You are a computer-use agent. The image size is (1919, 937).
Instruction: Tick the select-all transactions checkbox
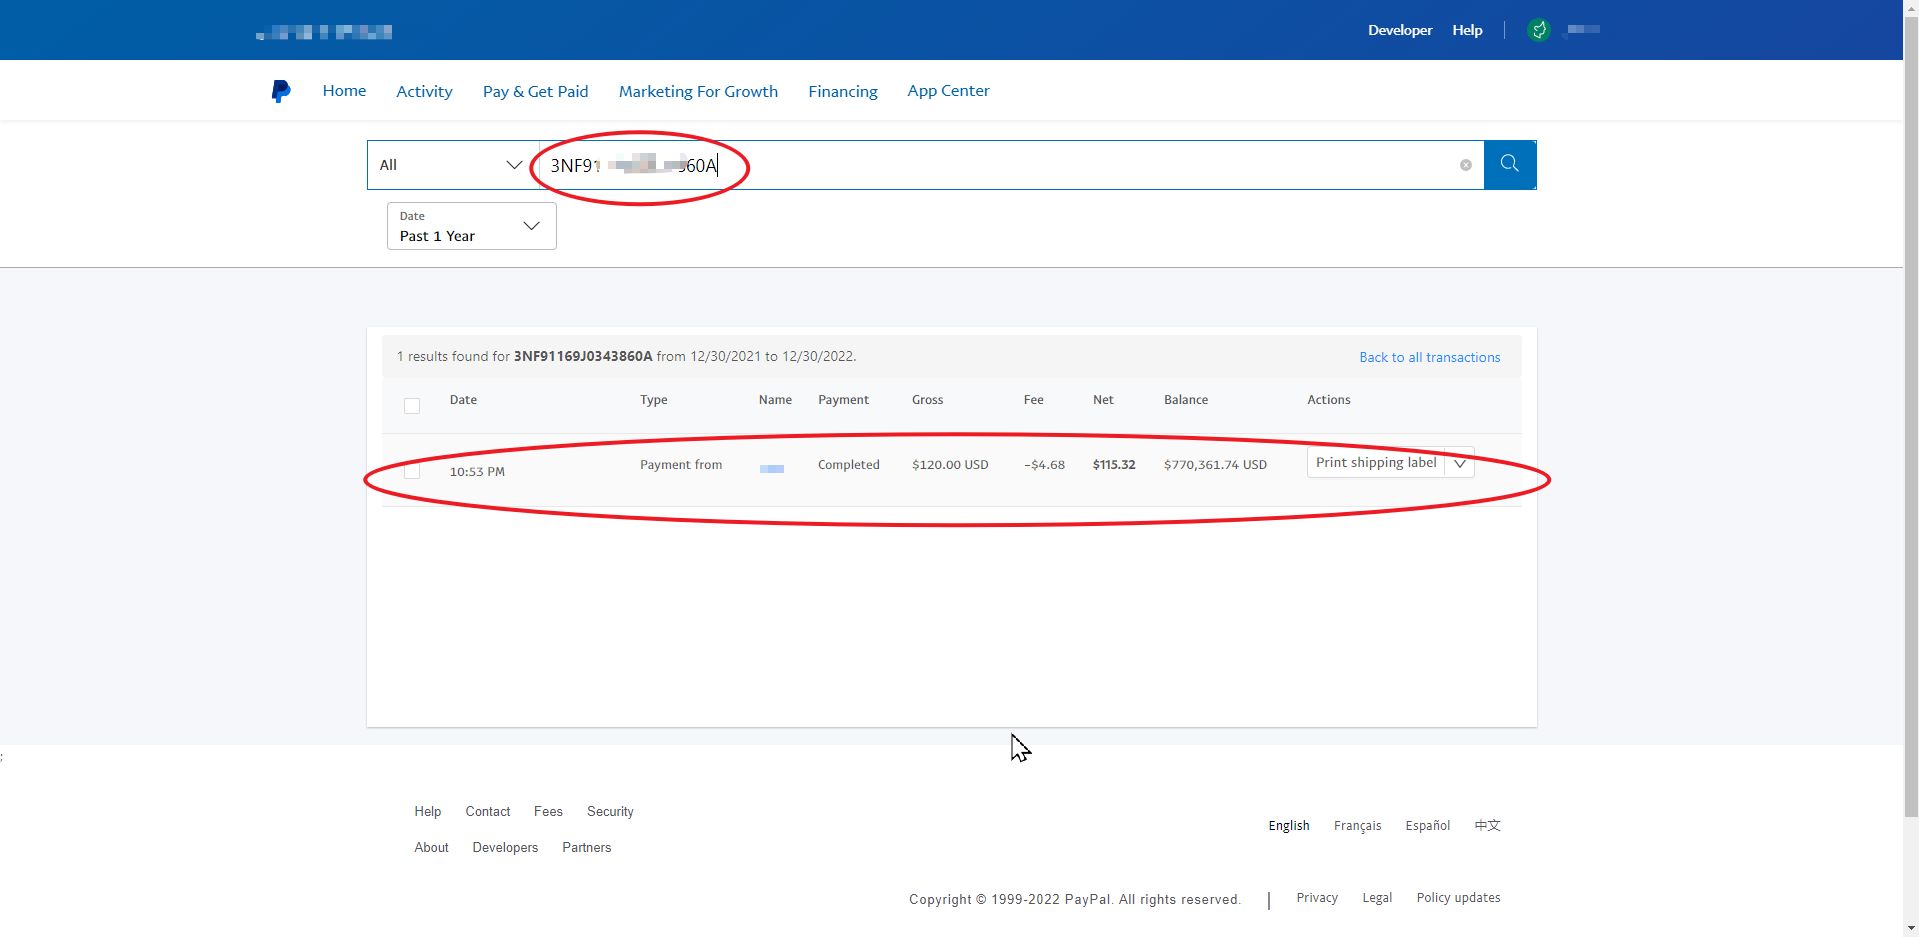tap(412, 406)
